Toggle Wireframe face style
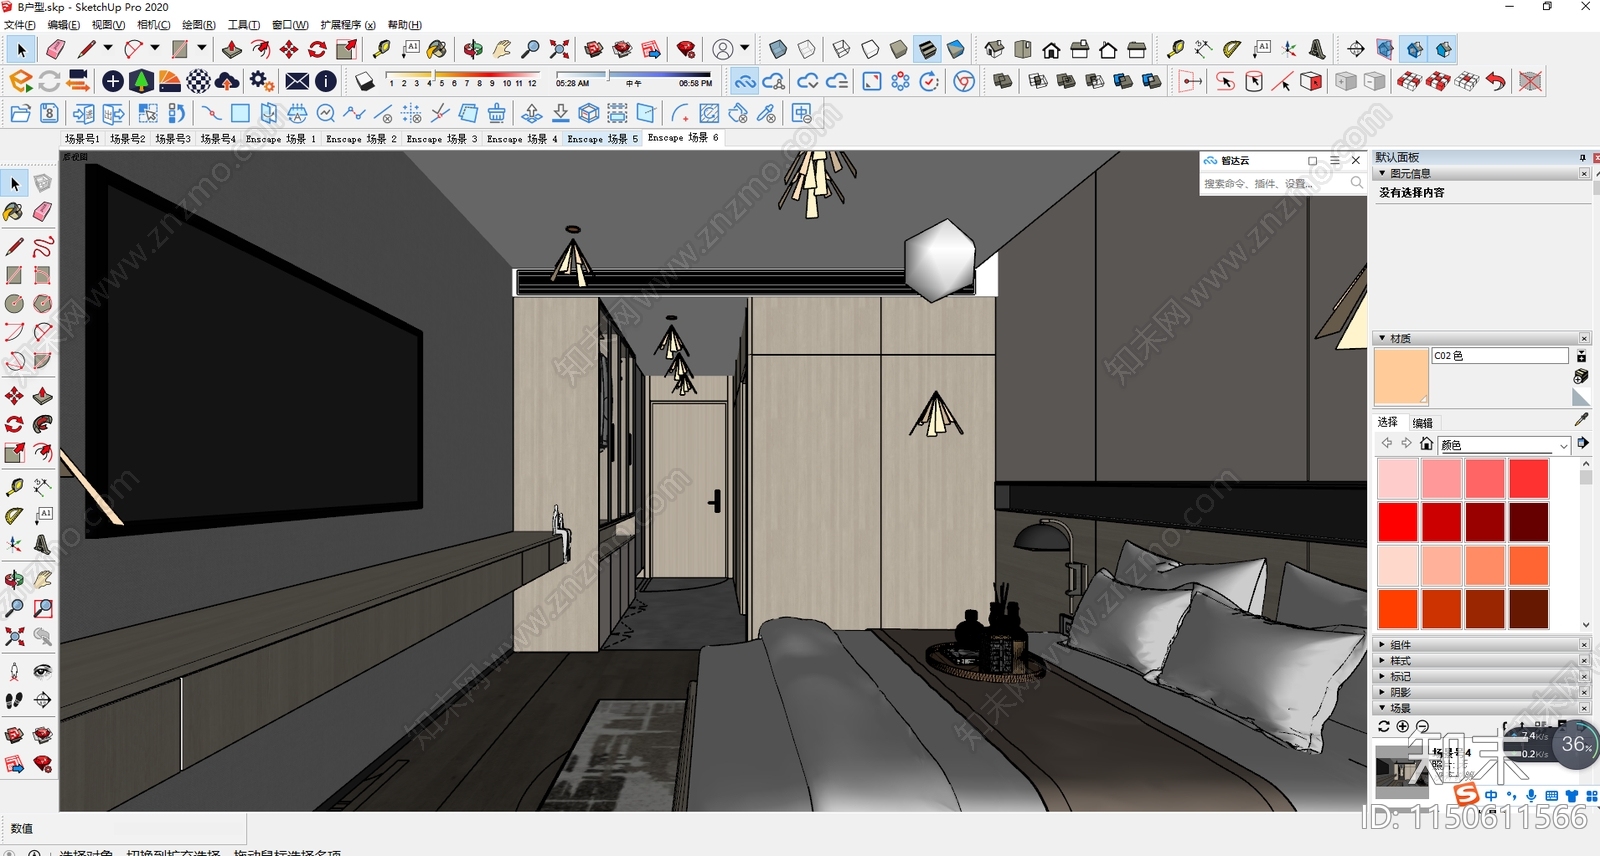The image size is (1600, 856). click(x=841, y=49)
